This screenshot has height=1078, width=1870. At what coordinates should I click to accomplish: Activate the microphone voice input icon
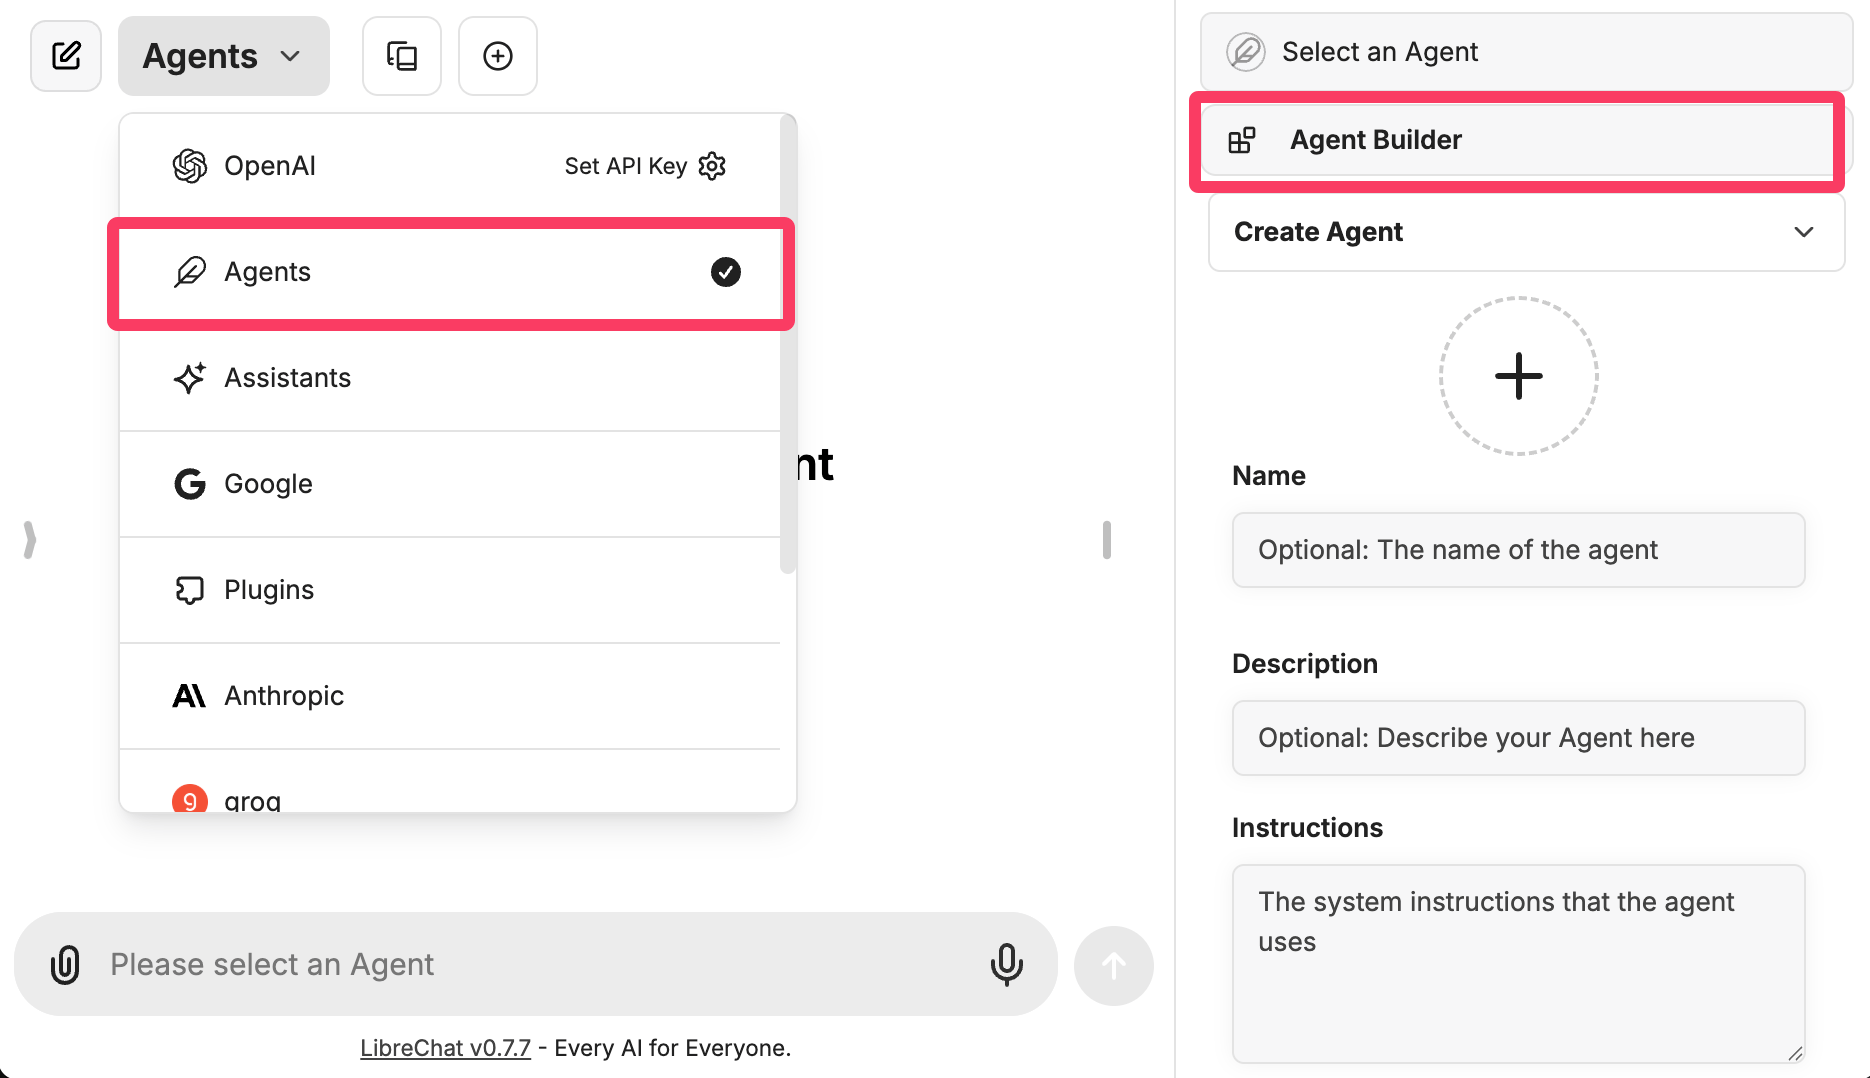1006,965
